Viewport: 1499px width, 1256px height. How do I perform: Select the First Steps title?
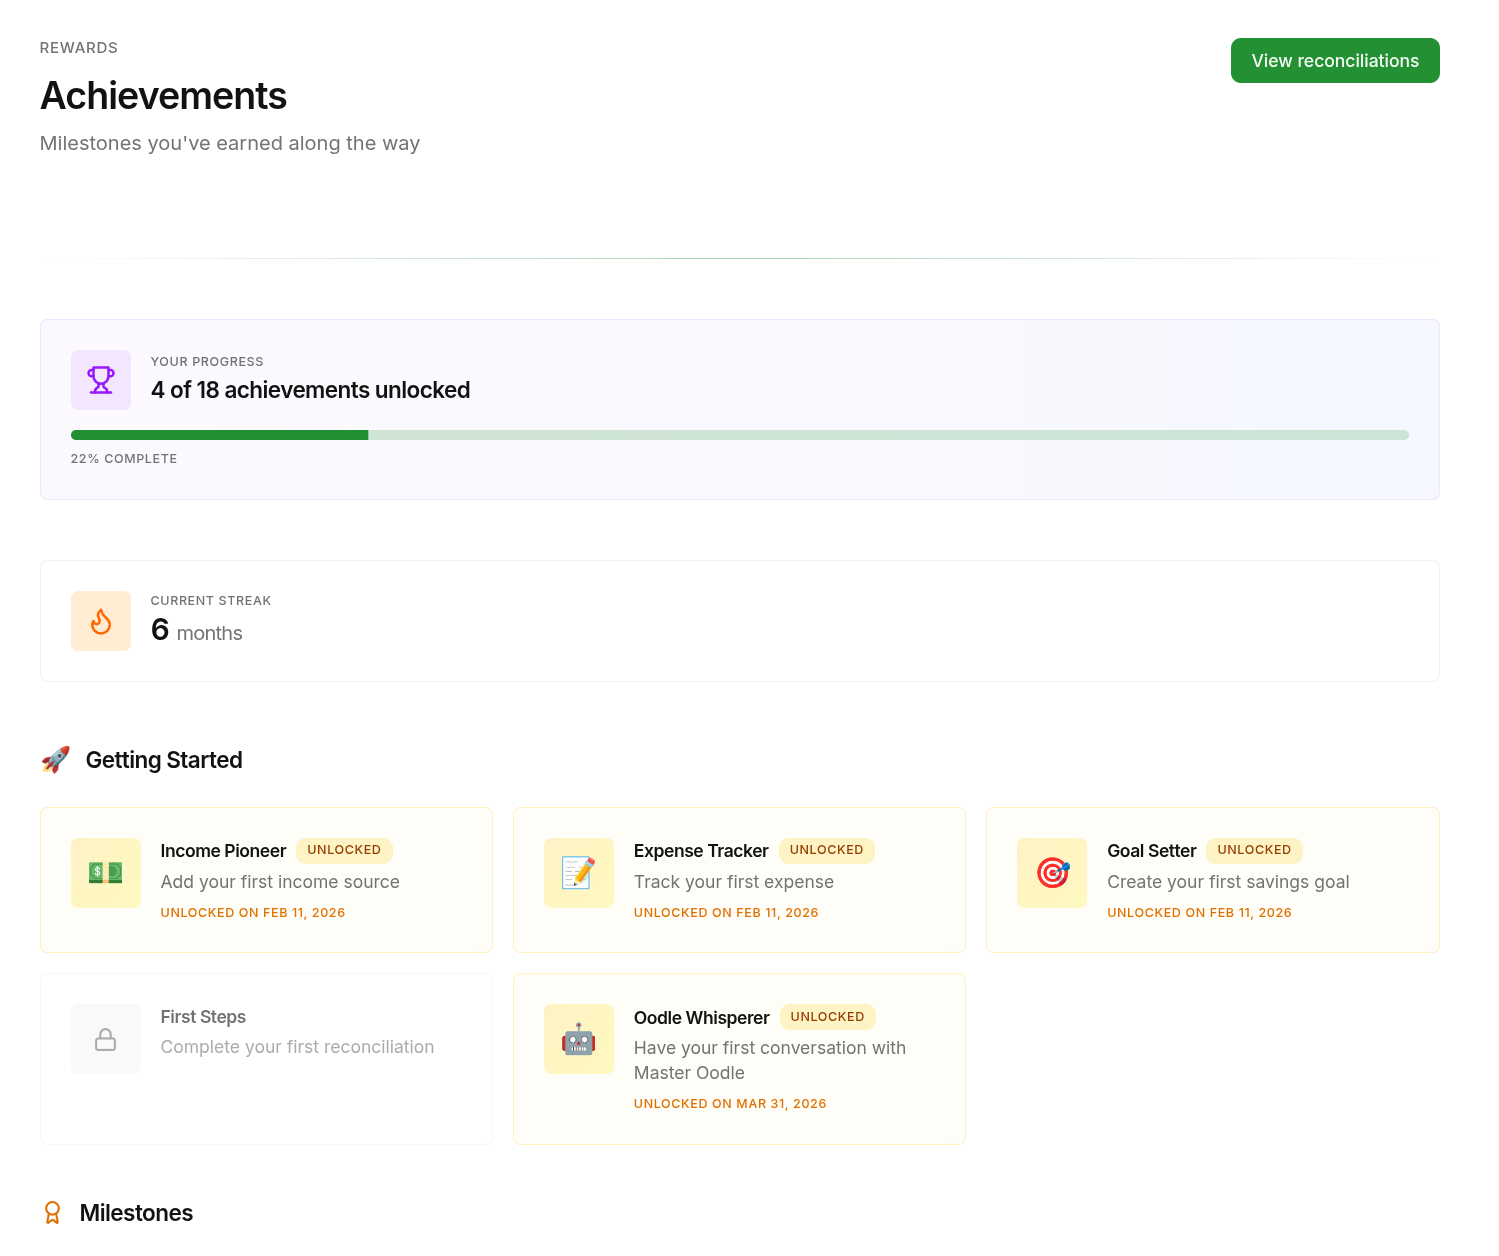(x=203, y=1017)
